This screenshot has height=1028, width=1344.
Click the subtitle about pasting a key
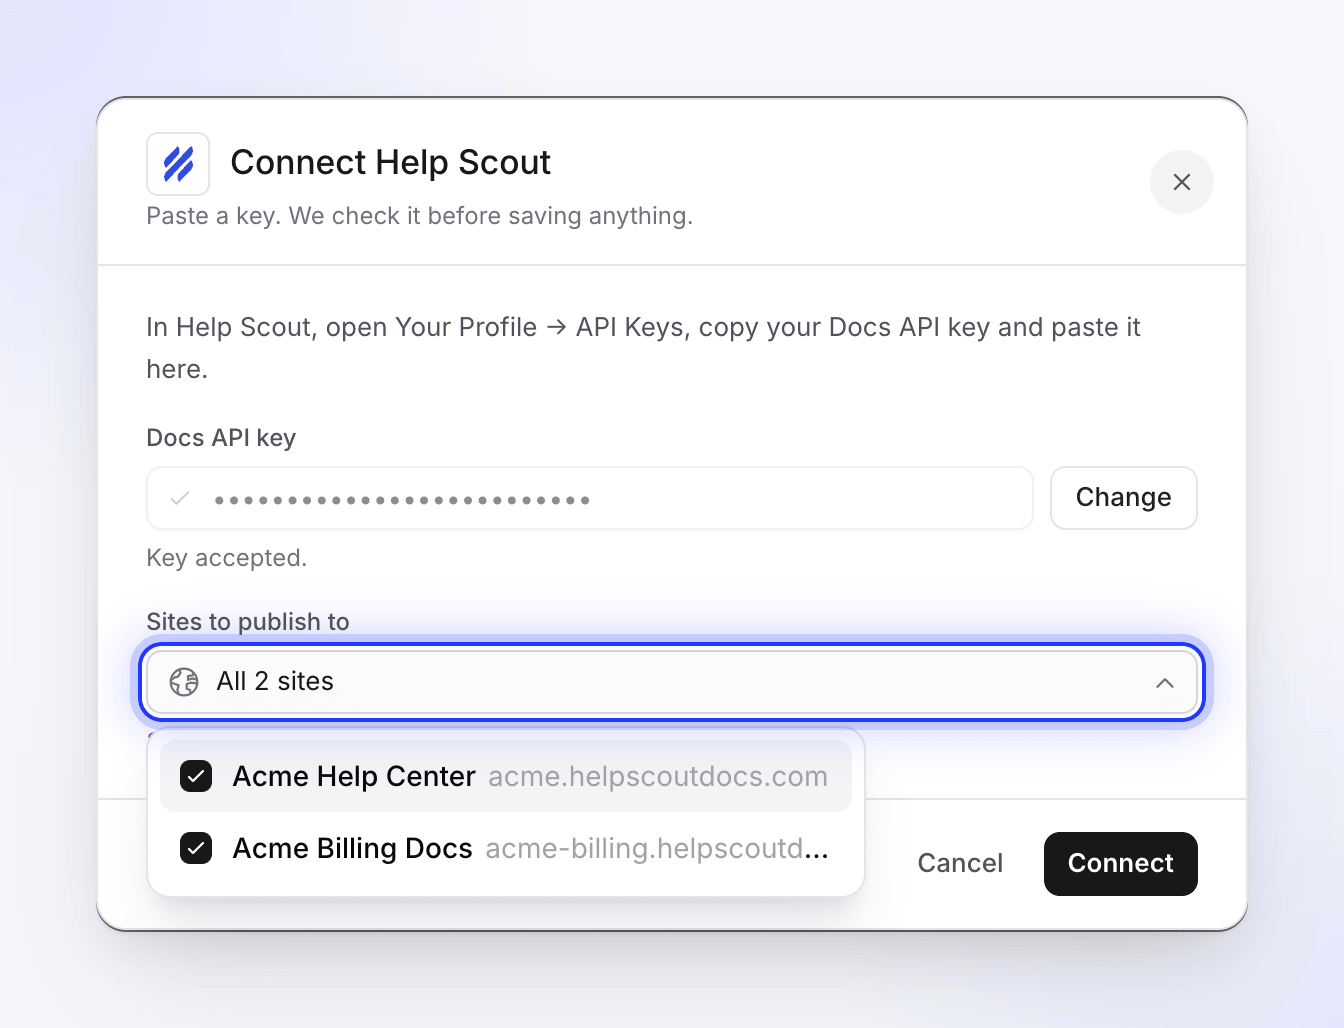click(420, 216)
